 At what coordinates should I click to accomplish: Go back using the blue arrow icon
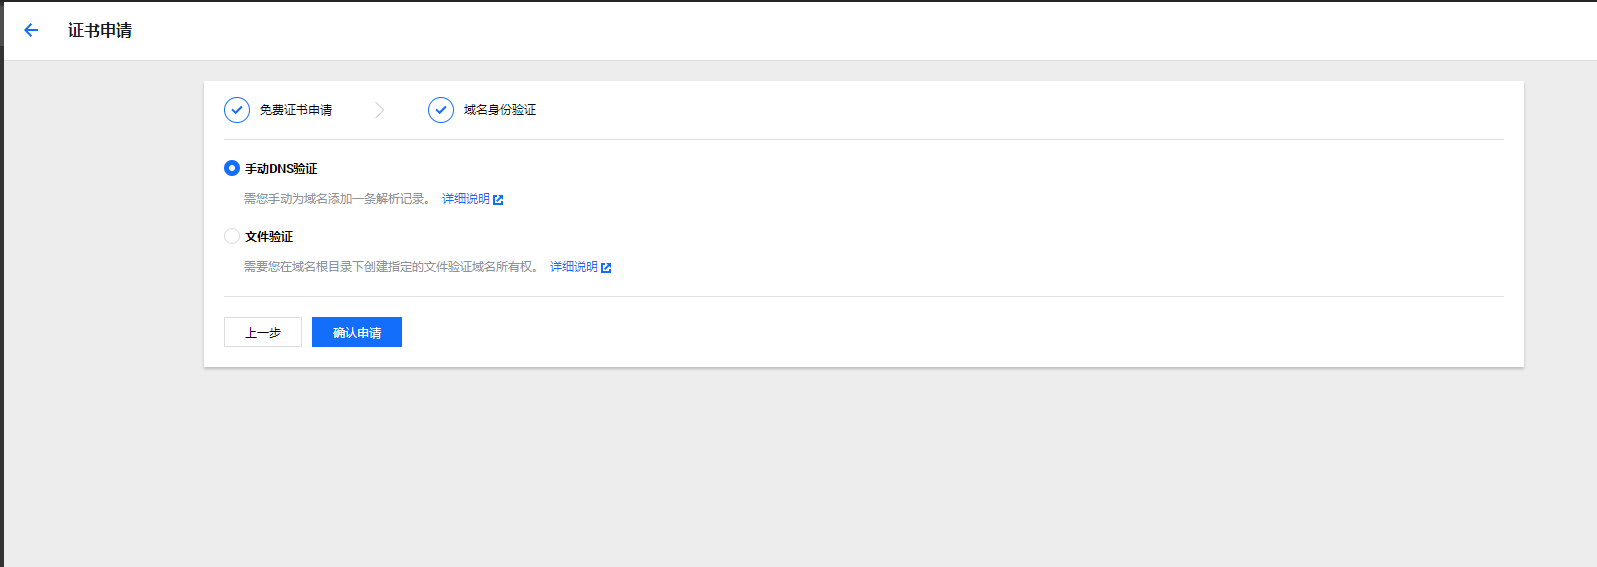click(x=31, y=30)
